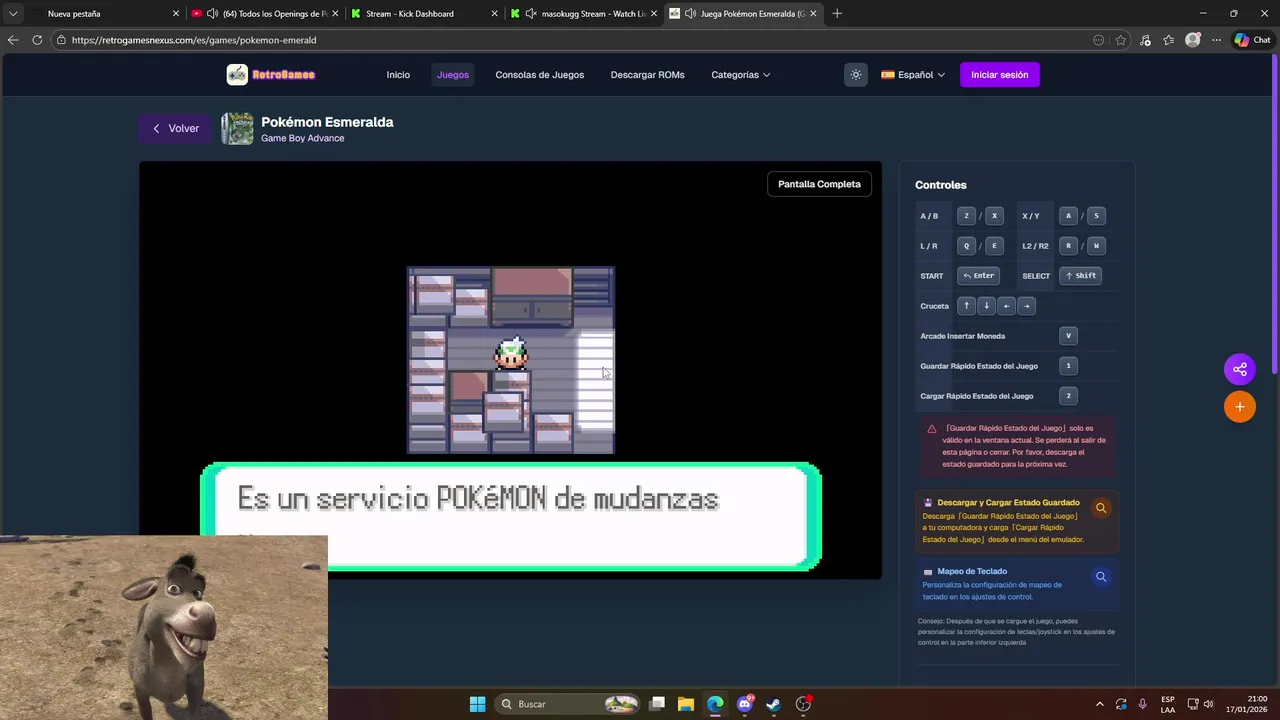Viewport: 1280px width, 720px height.
Task: Click the taskbar Buscar search box
Action: [568, 704]
